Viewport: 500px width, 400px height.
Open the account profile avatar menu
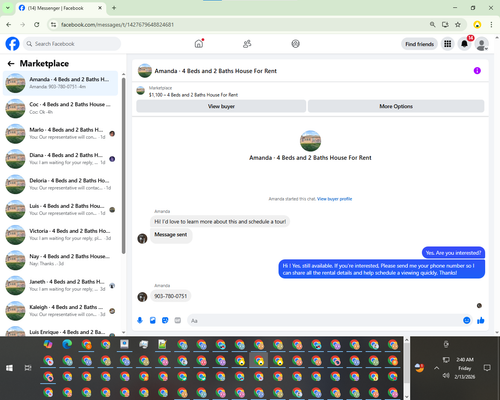click(481, 44)
